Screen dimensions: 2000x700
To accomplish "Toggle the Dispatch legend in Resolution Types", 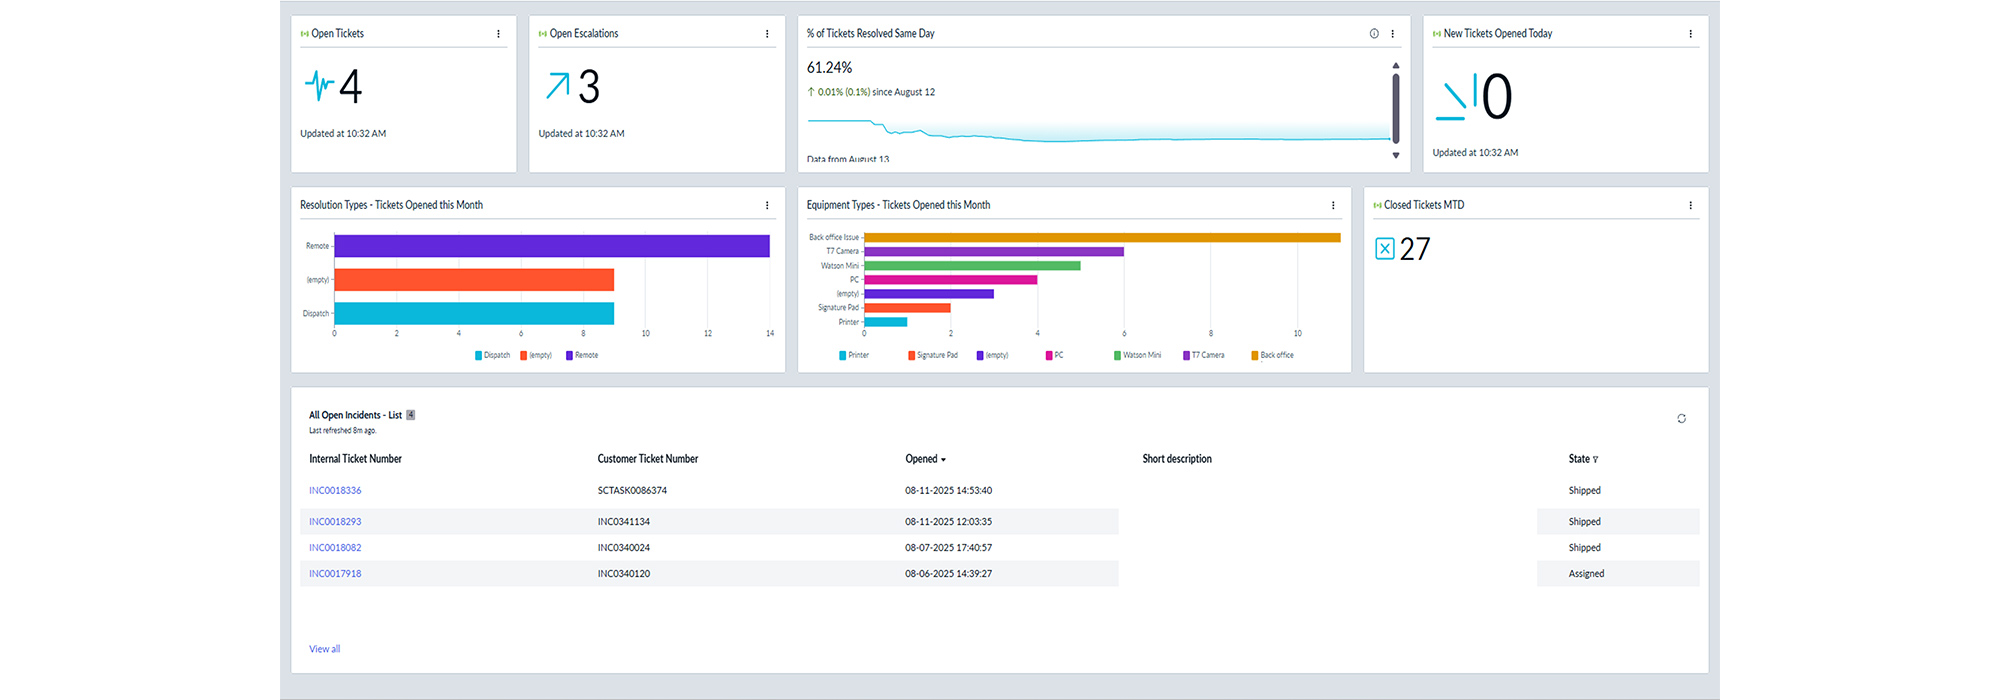I will (x=493, y=355).
